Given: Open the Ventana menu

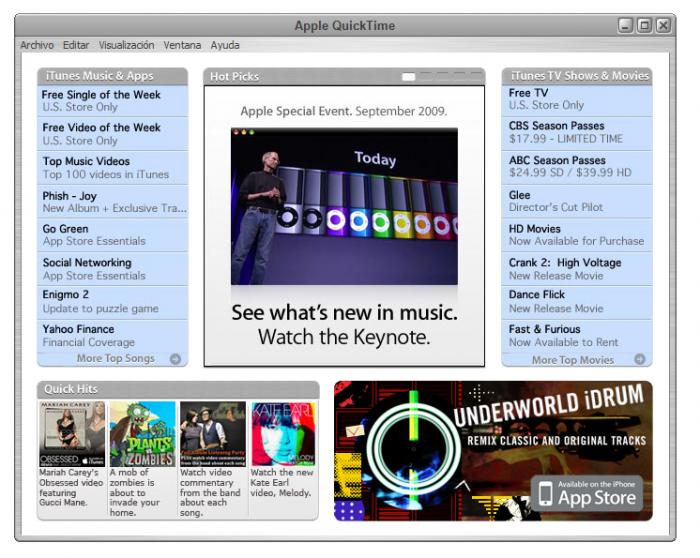Looking at the screenshot, I should 182,45.
